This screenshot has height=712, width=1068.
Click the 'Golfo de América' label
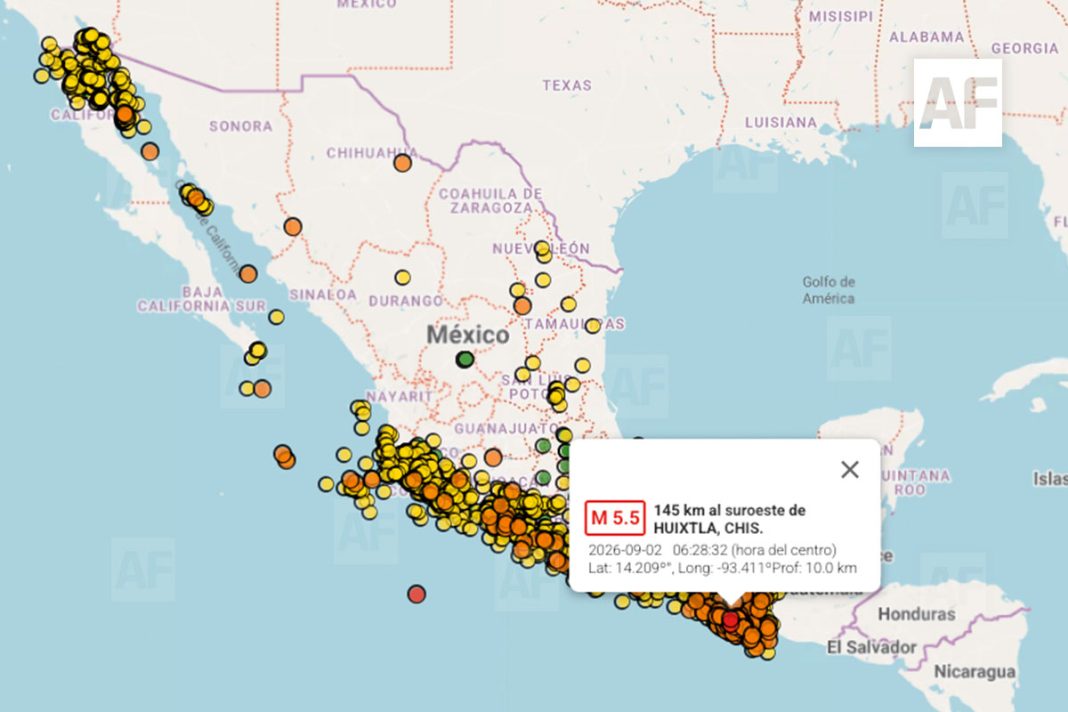pos(828,290)
